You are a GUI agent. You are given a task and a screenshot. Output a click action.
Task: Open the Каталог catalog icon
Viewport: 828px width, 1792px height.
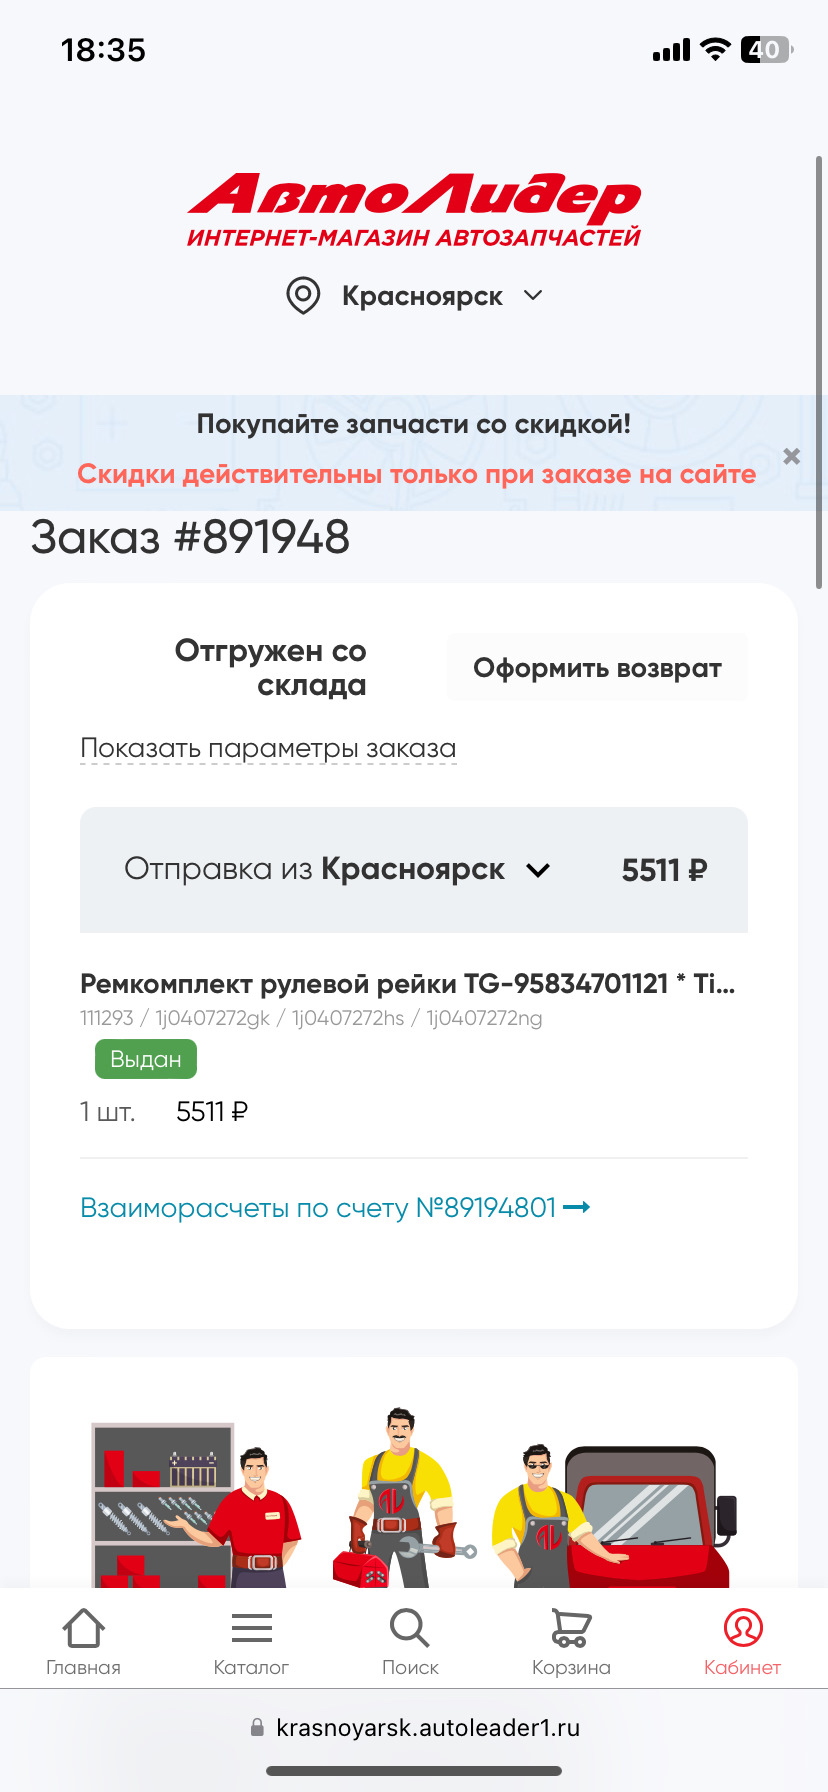(x=250, y=1625)
